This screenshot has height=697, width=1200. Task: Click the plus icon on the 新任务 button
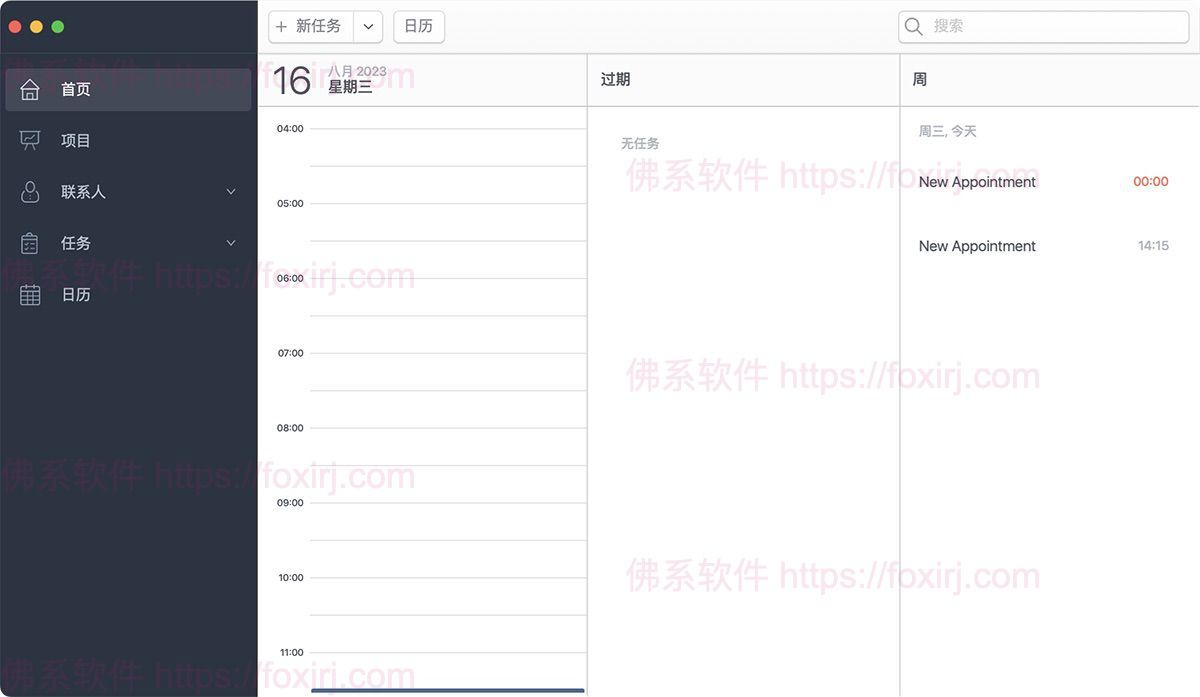pos(281,26)
